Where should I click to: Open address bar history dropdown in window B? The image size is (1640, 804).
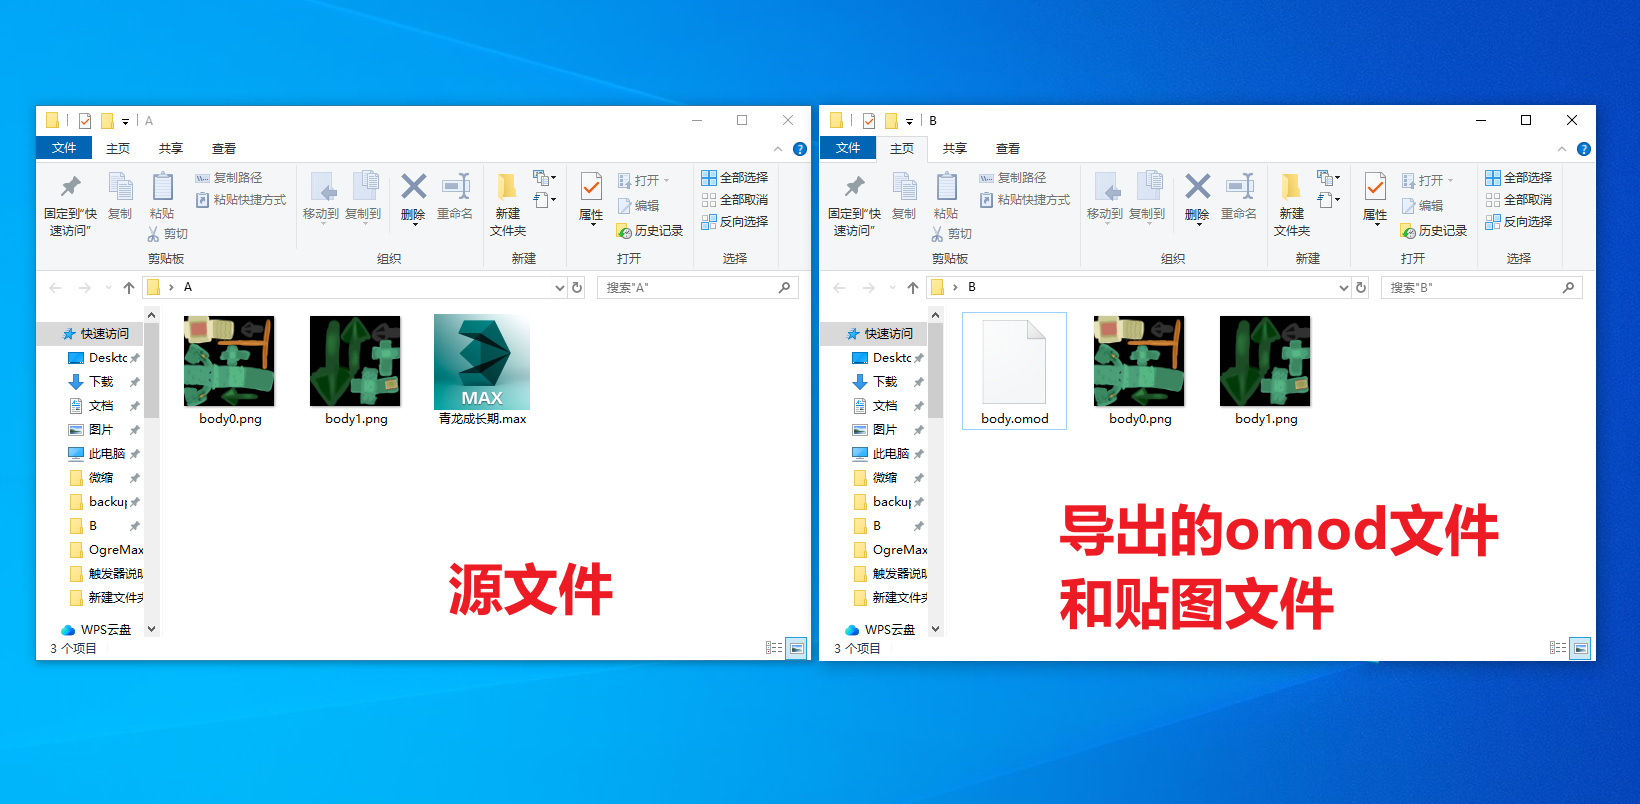[1343, 288]
